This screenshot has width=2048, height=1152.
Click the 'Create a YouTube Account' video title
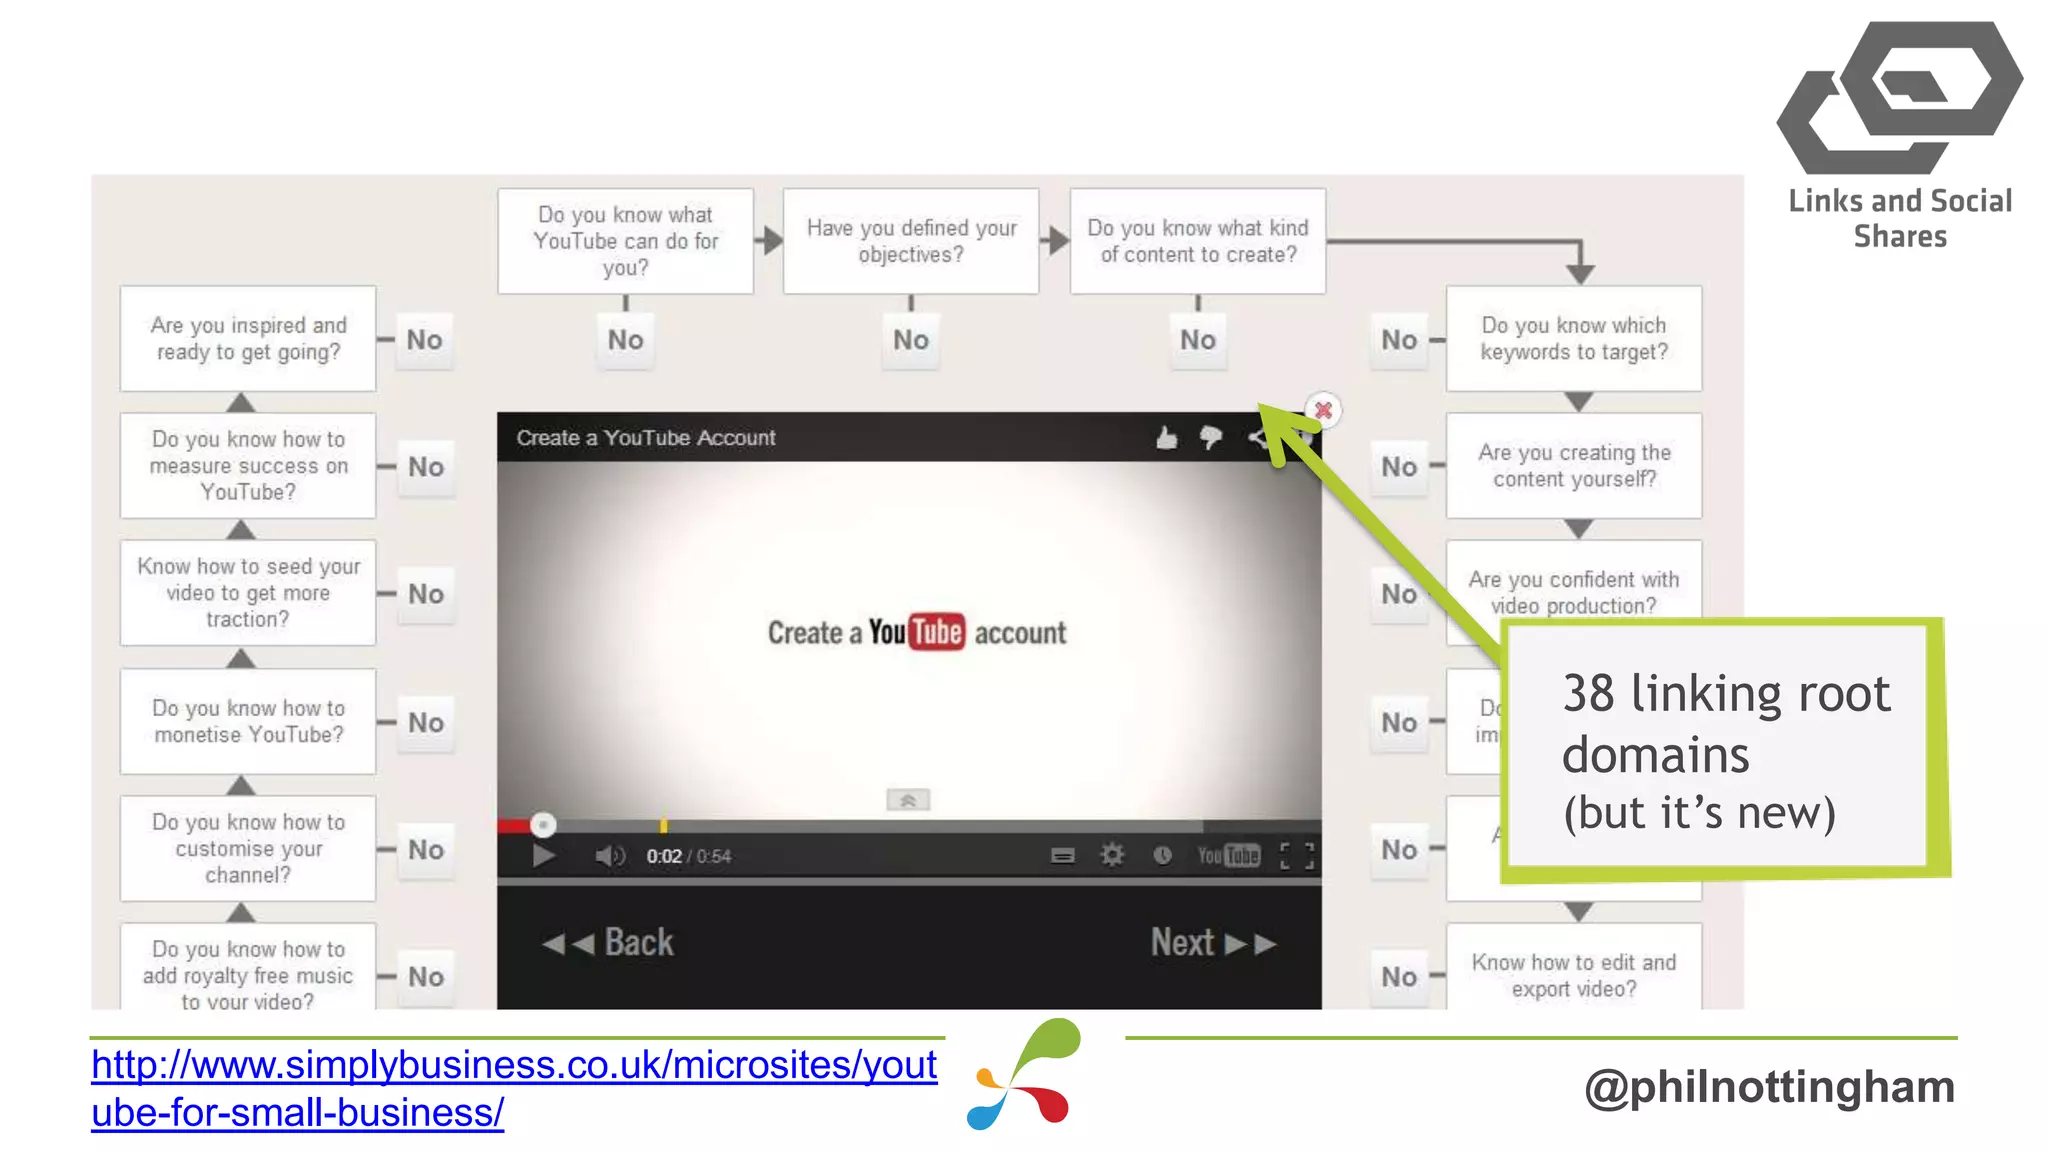pyautogui.click(x=646, y=438)
